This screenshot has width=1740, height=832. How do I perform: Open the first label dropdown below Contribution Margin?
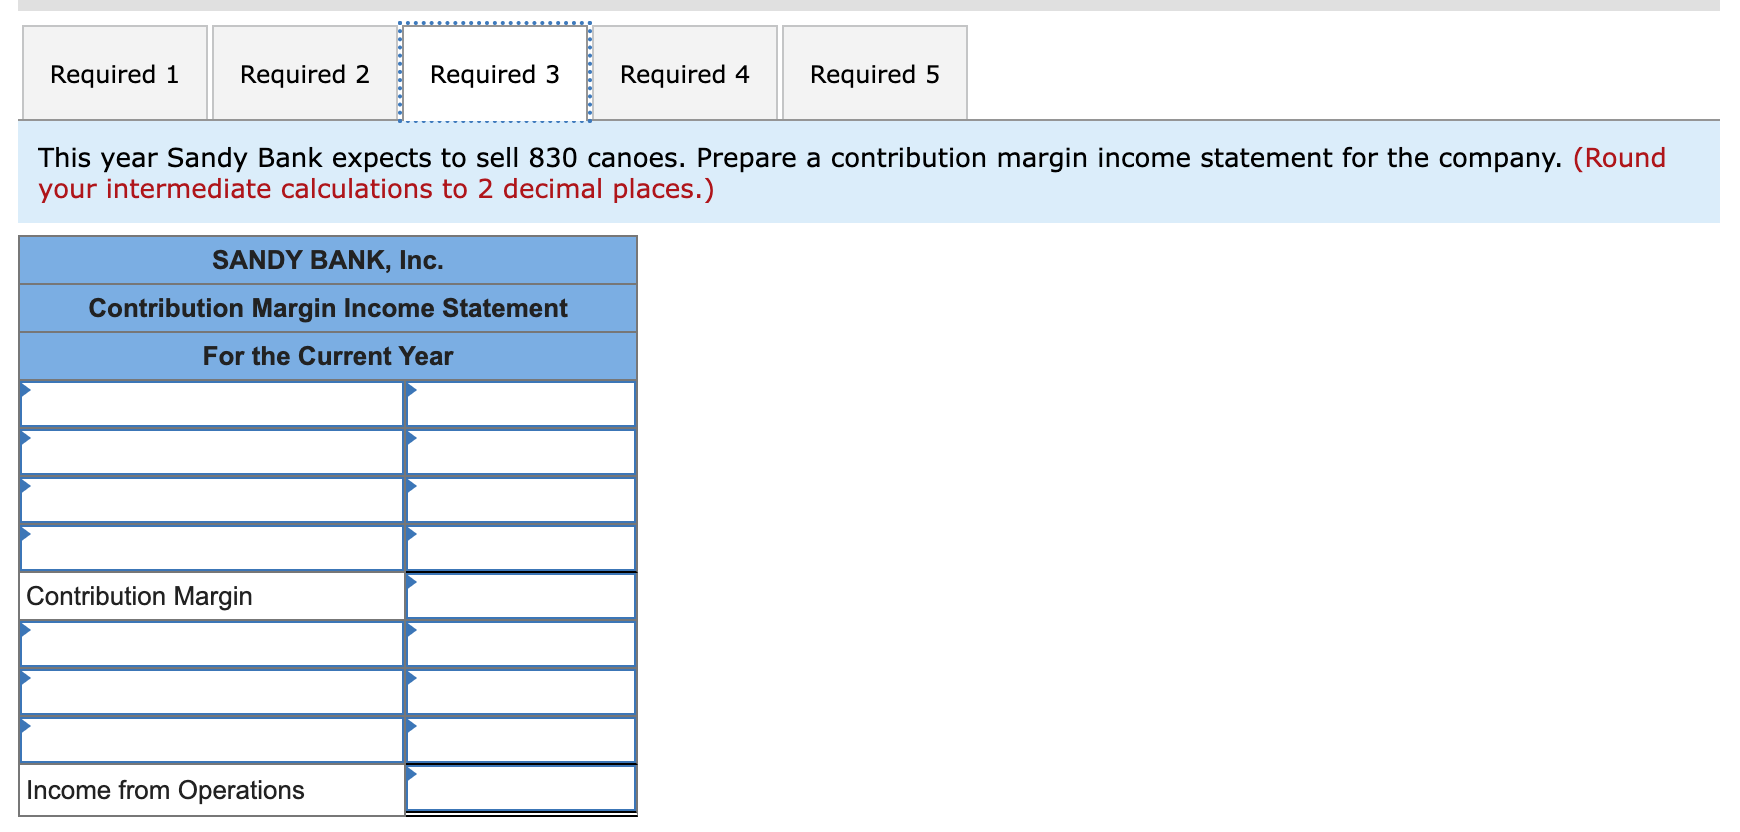tap(212, 643)
